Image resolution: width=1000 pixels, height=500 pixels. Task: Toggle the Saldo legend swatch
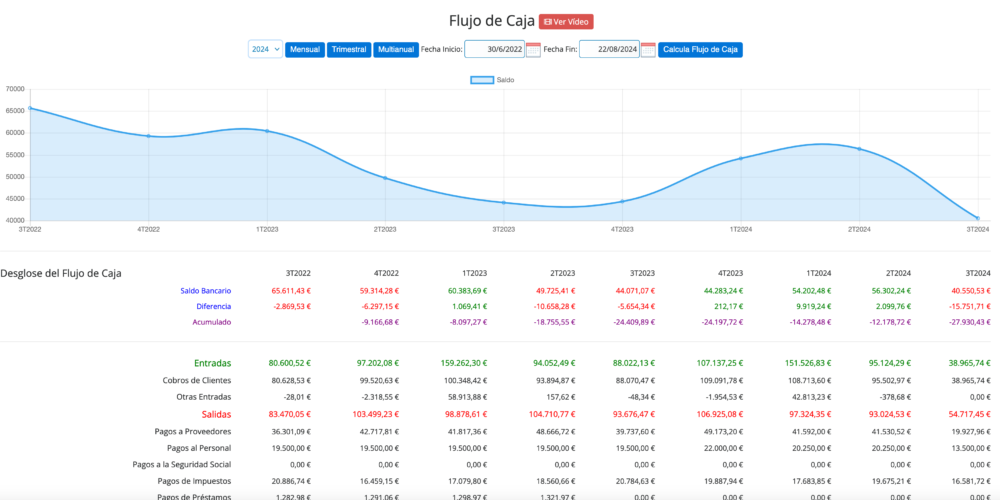[x=481, y=79]
